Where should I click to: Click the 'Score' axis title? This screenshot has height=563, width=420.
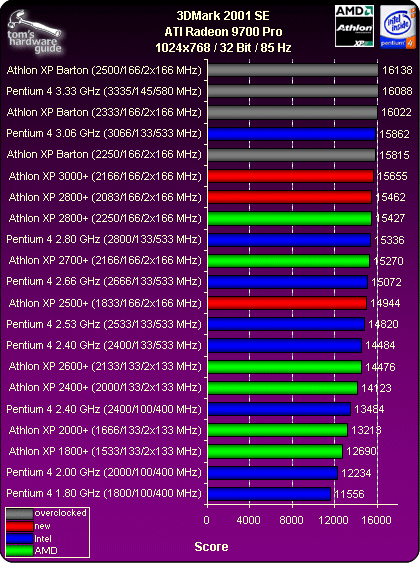[x=211, y=547]
